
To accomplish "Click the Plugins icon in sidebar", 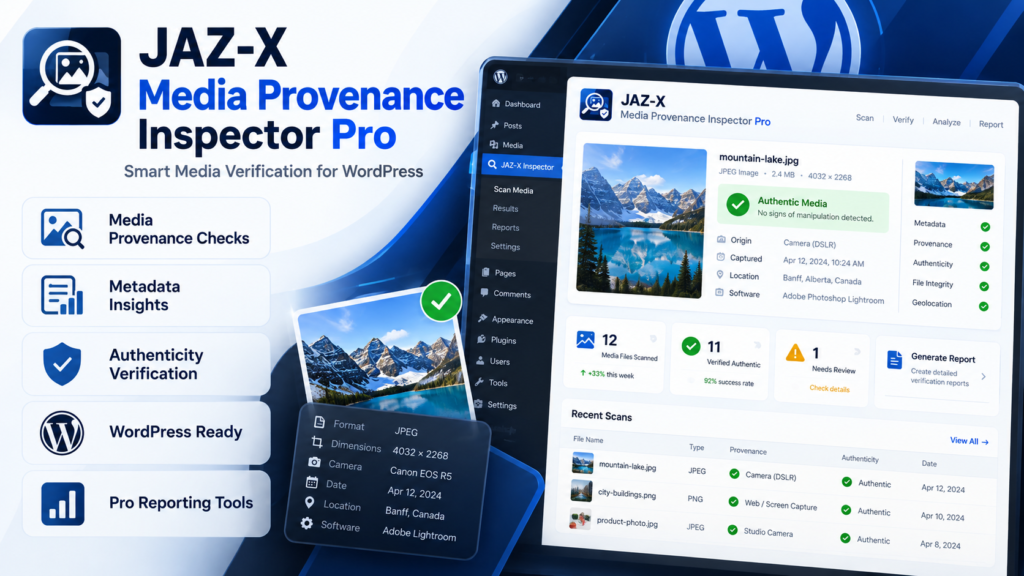I will [481, 339].
